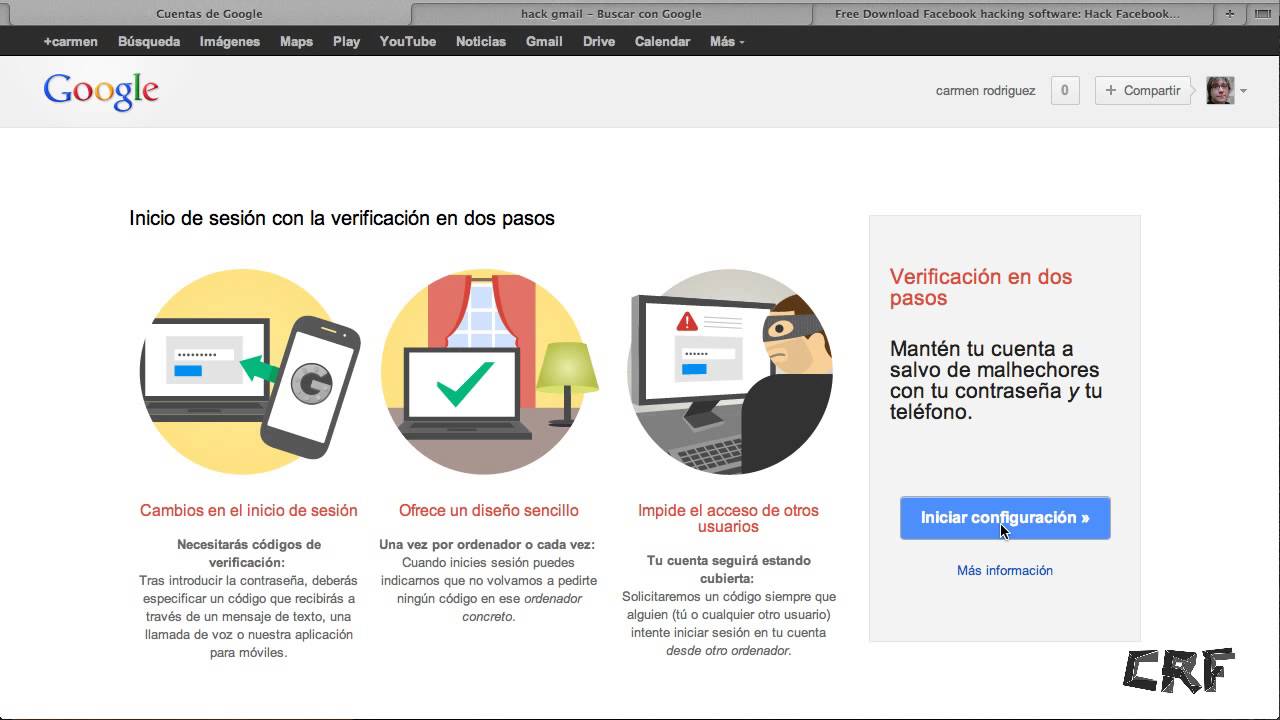This screenshot has height=720, width=1280.
Task: Open Búsqueda in the Google bar
Action: coord(149,41)
